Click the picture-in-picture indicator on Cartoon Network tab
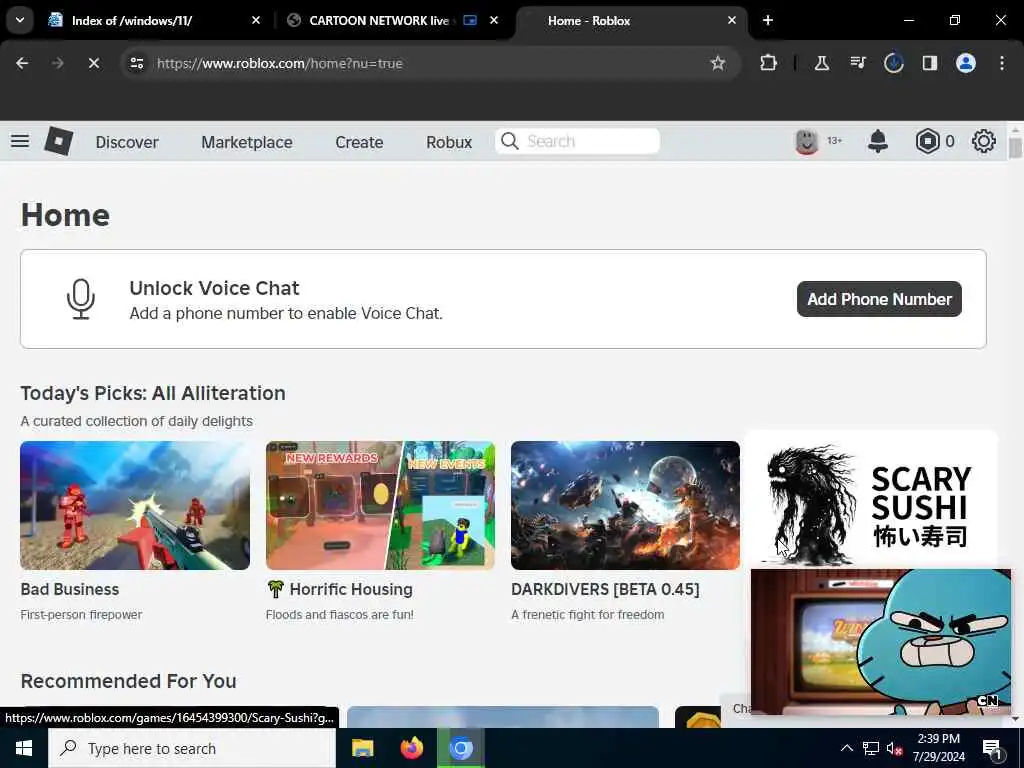Image resolution: width=1024 pixels, height=768 pixels. point(470,20)
